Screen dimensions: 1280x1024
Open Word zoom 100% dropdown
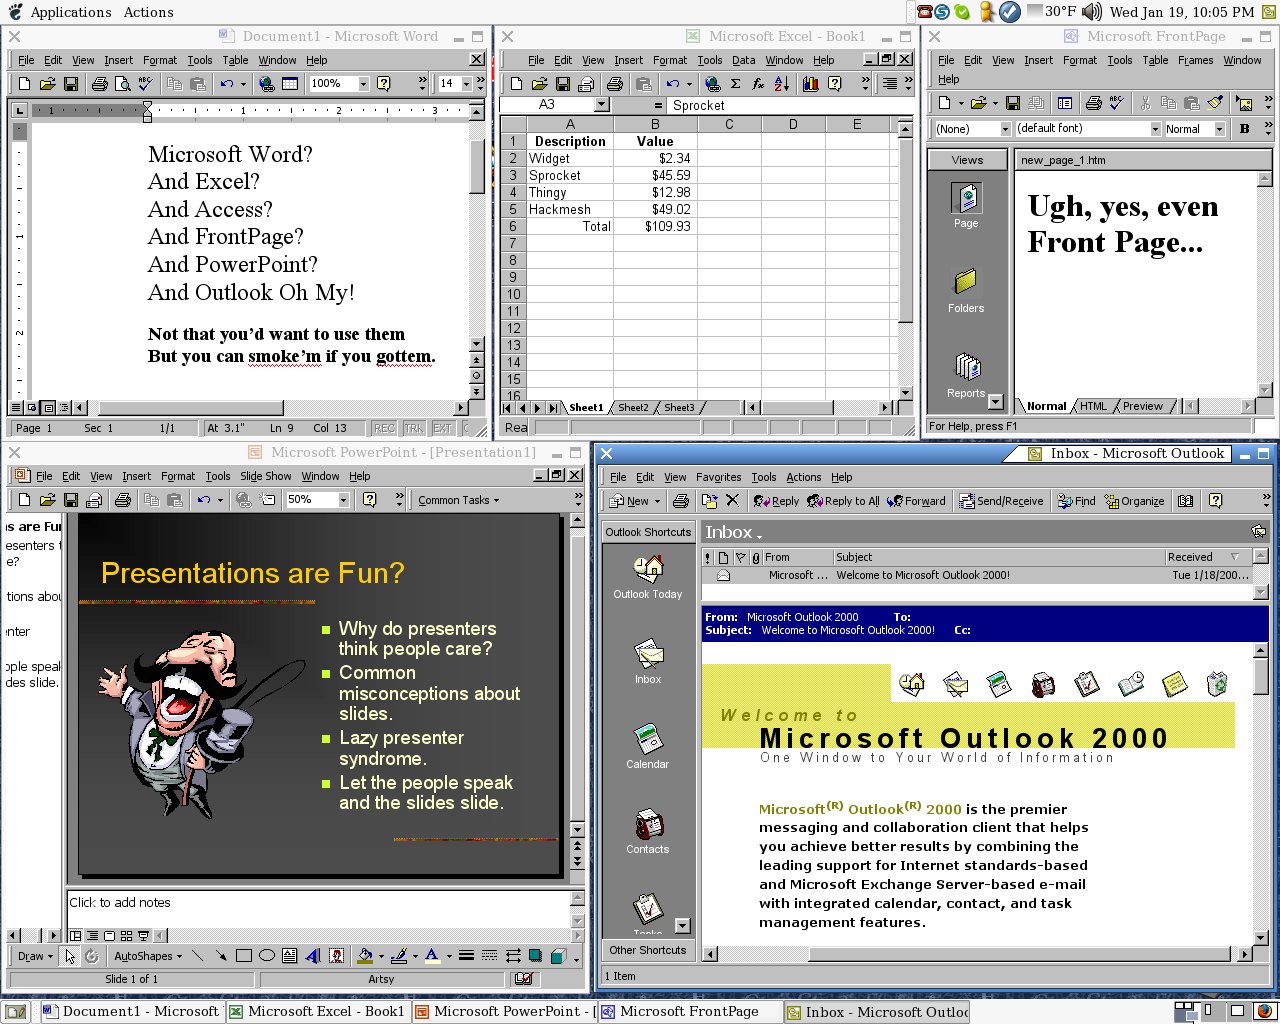pyautogui.click(x=363, y=84)
